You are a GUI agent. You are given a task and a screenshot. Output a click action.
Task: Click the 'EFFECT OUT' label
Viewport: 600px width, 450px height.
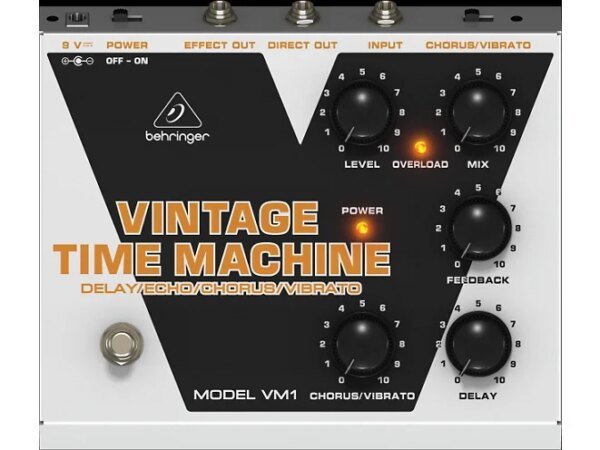(x=220, y=45)
